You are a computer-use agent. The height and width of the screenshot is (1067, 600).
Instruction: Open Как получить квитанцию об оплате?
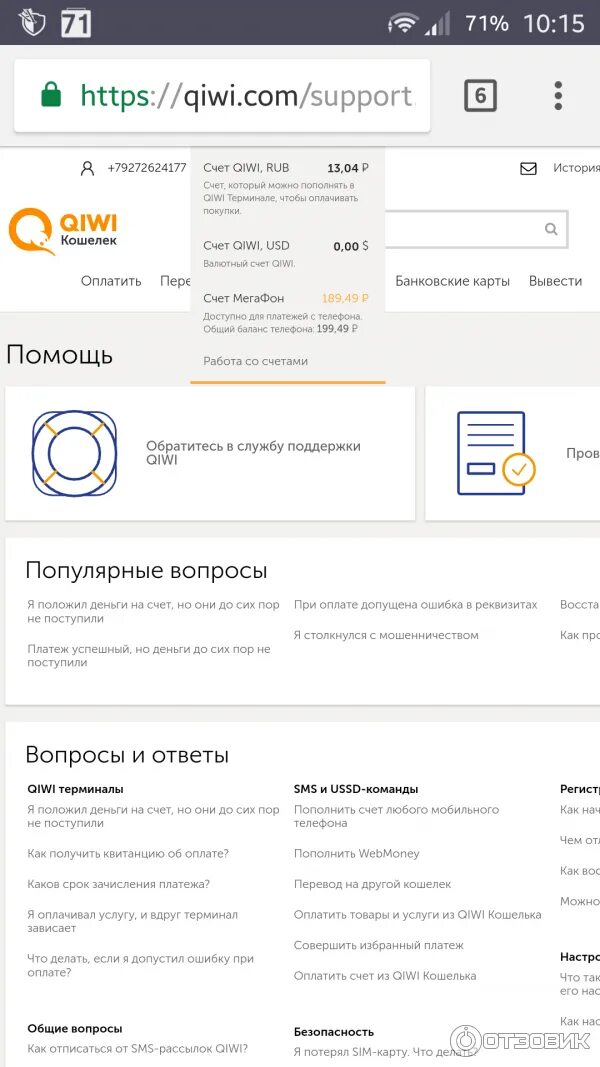click(128, 853)
